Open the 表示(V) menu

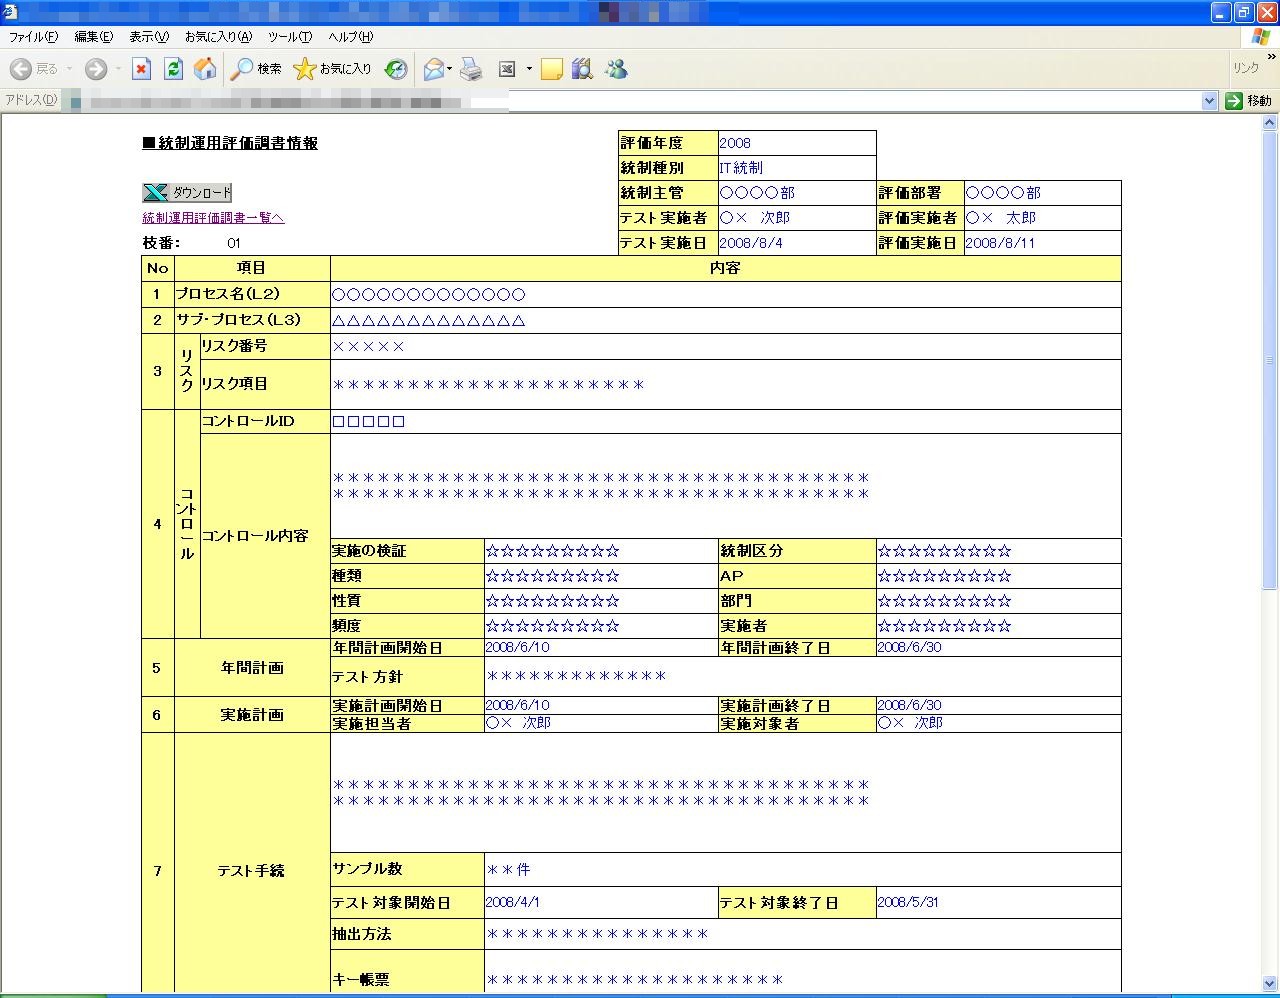coord(149,37)
